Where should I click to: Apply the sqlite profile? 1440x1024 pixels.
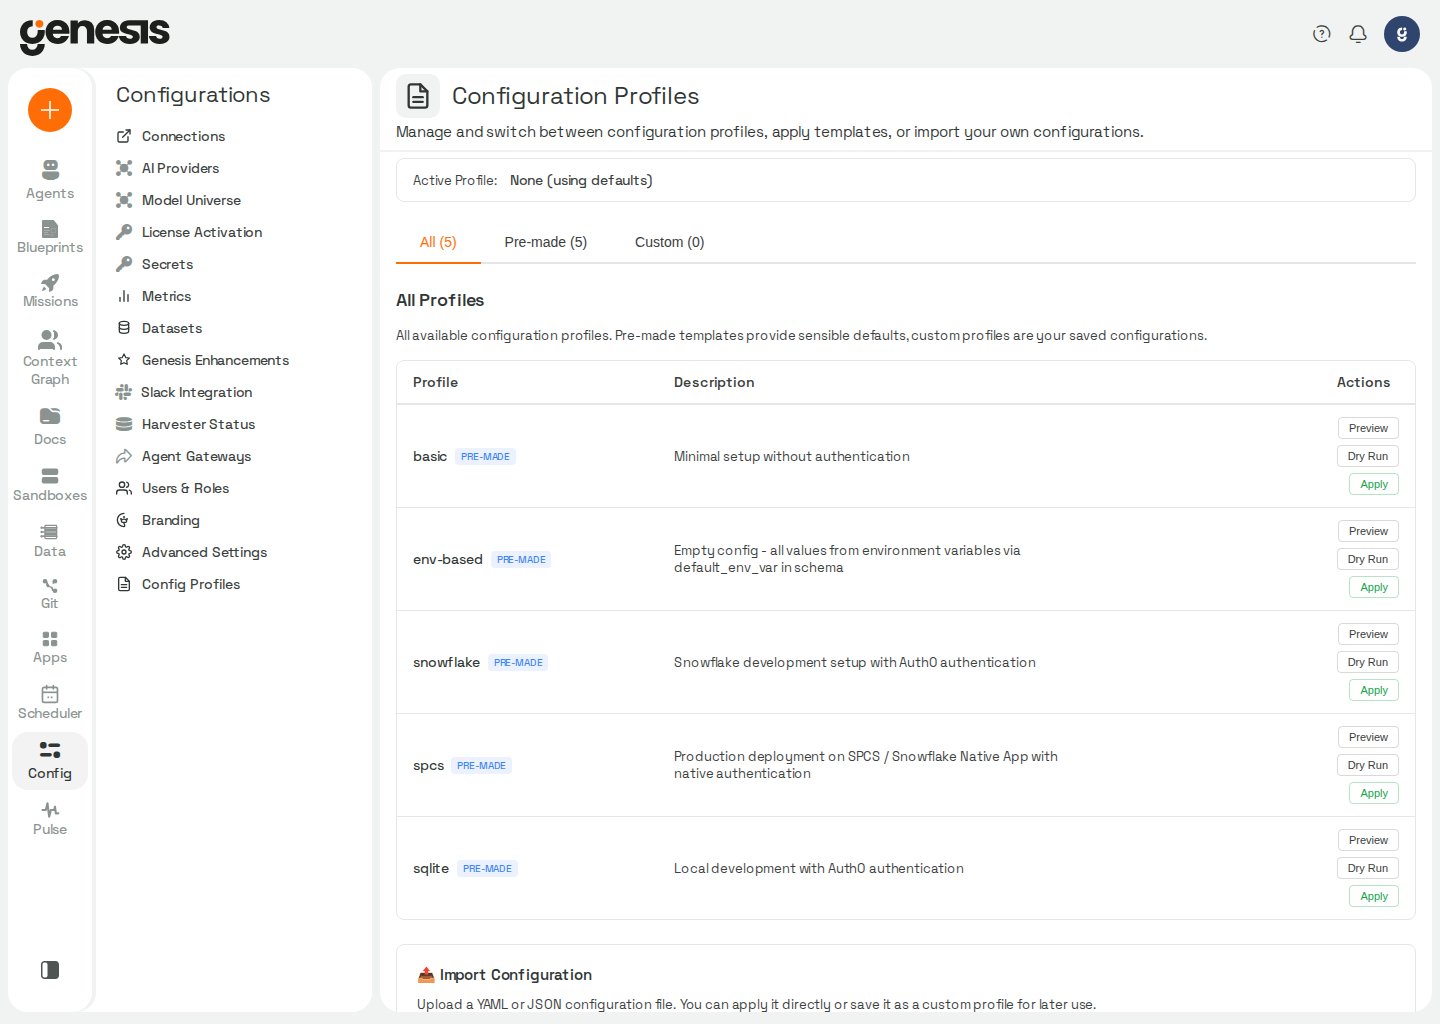coord(1374,896)
